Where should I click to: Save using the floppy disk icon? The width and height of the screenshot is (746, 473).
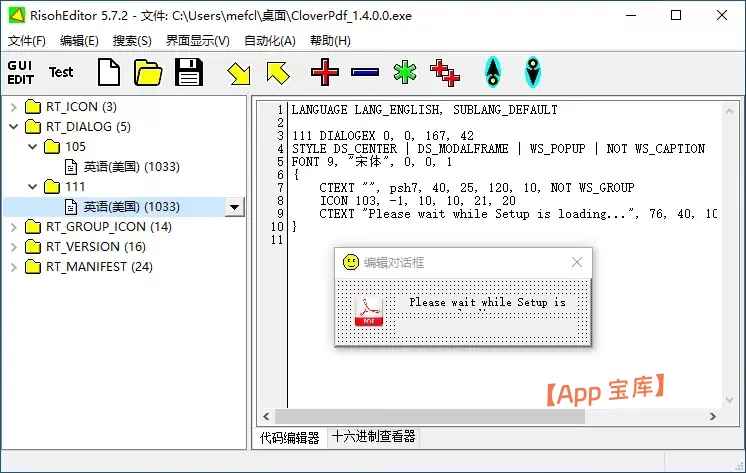[189, 72]
